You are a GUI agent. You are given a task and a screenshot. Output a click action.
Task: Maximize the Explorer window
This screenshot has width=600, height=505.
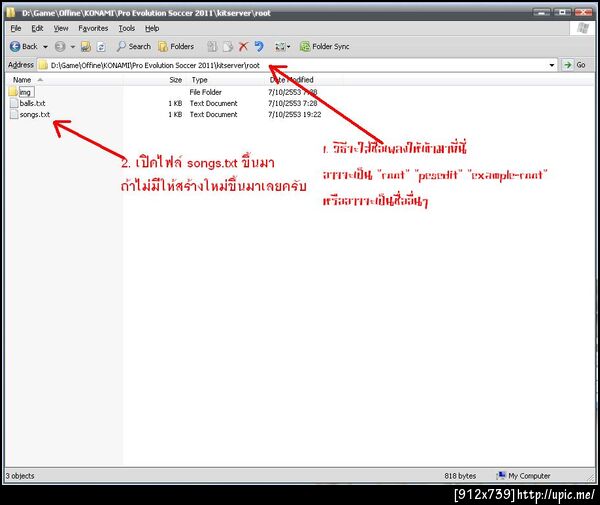562,13
